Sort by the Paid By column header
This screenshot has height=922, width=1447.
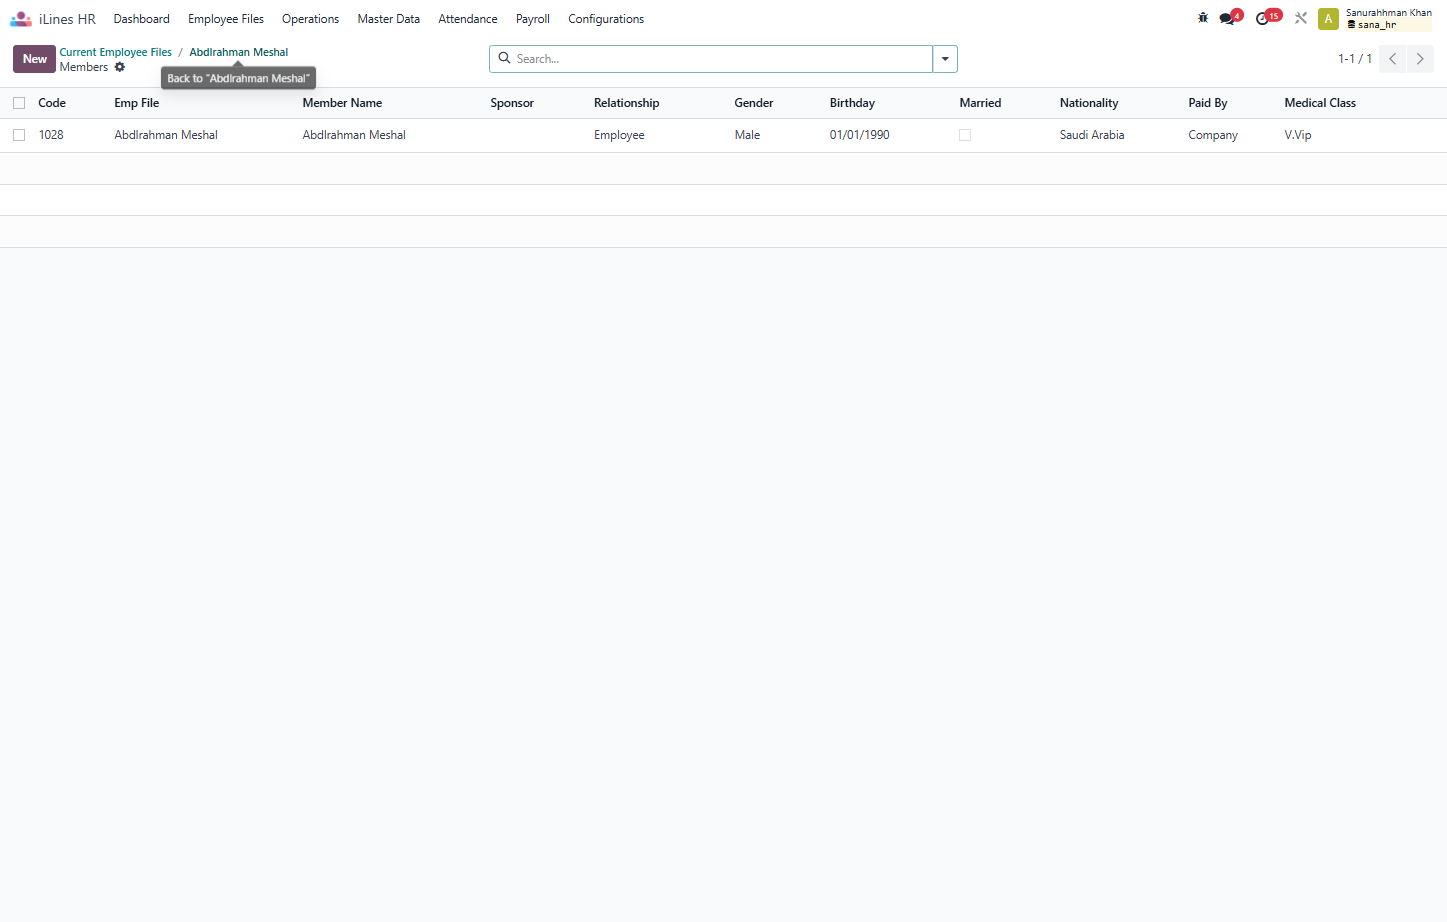coord(1208,103)
